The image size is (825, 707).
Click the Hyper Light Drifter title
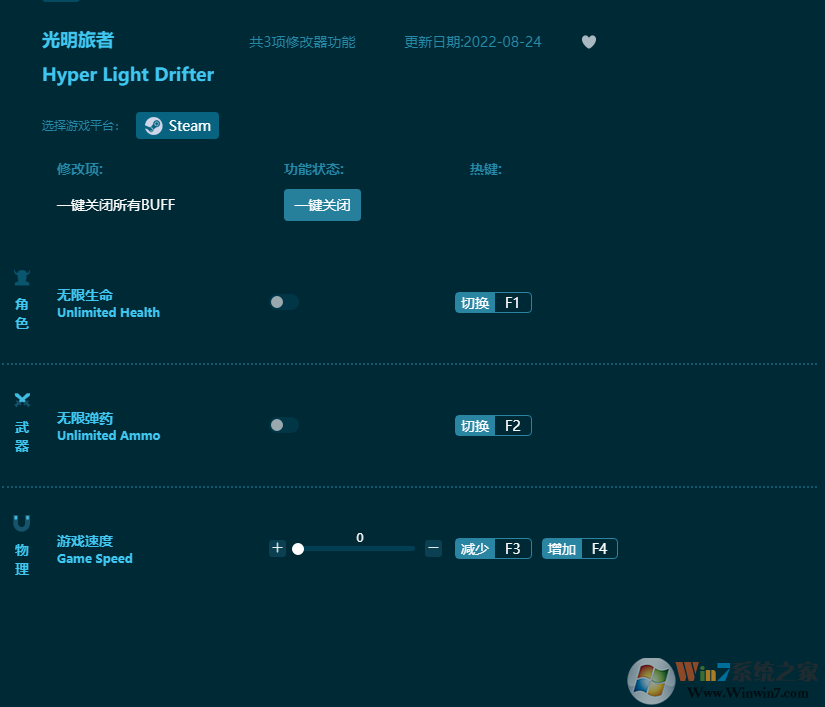point(128,75)
